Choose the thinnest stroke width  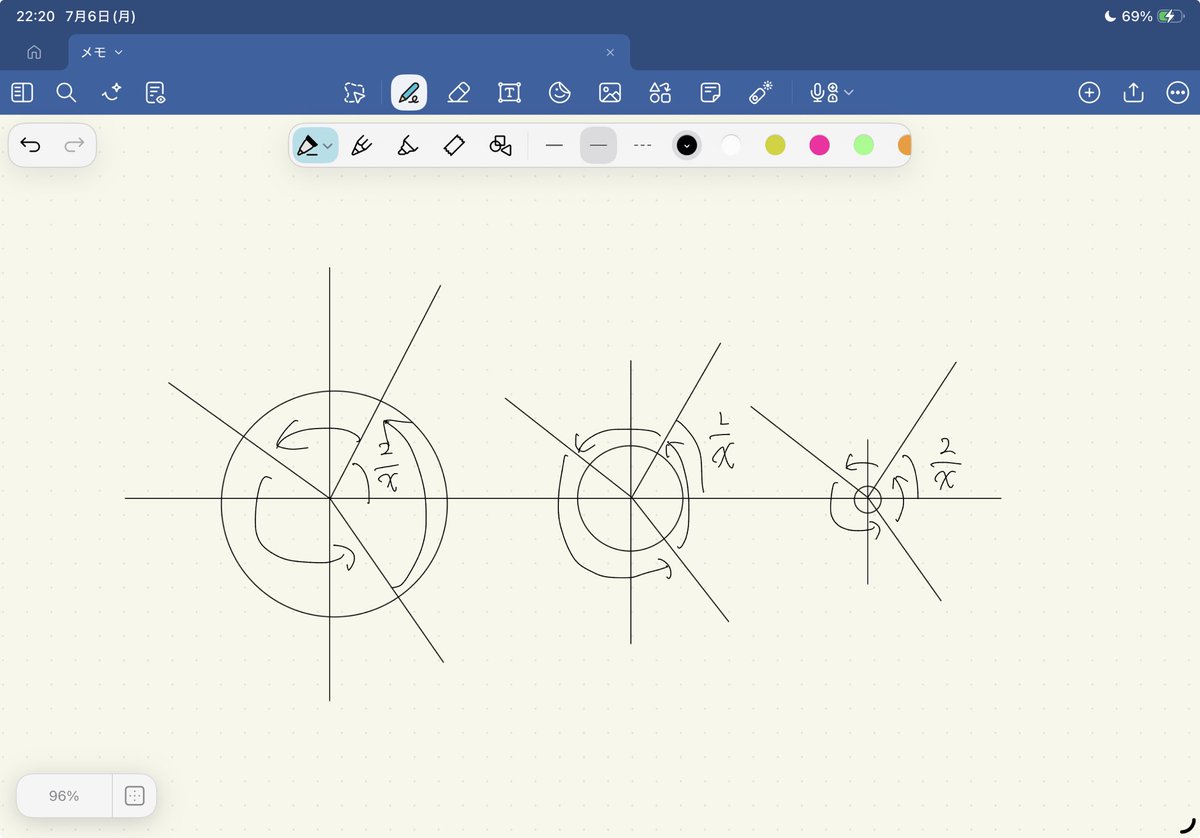[x=554, y=145]
